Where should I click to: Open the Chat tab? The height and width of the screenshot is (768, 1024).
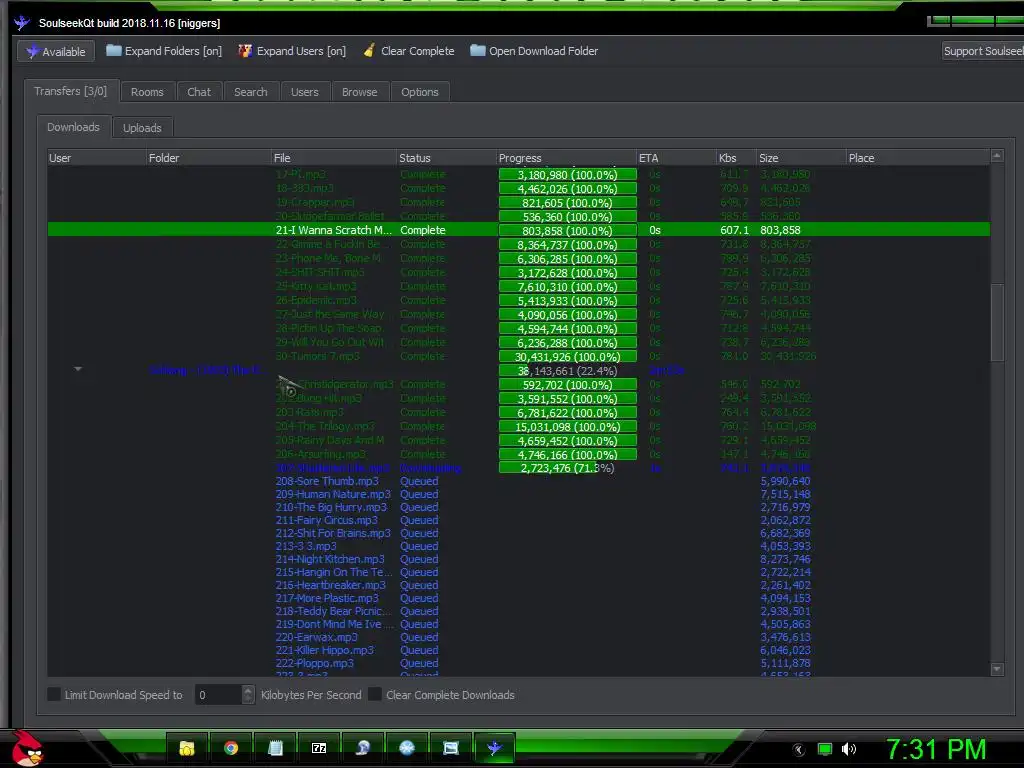pyautogui.click(x=199, y=92)
